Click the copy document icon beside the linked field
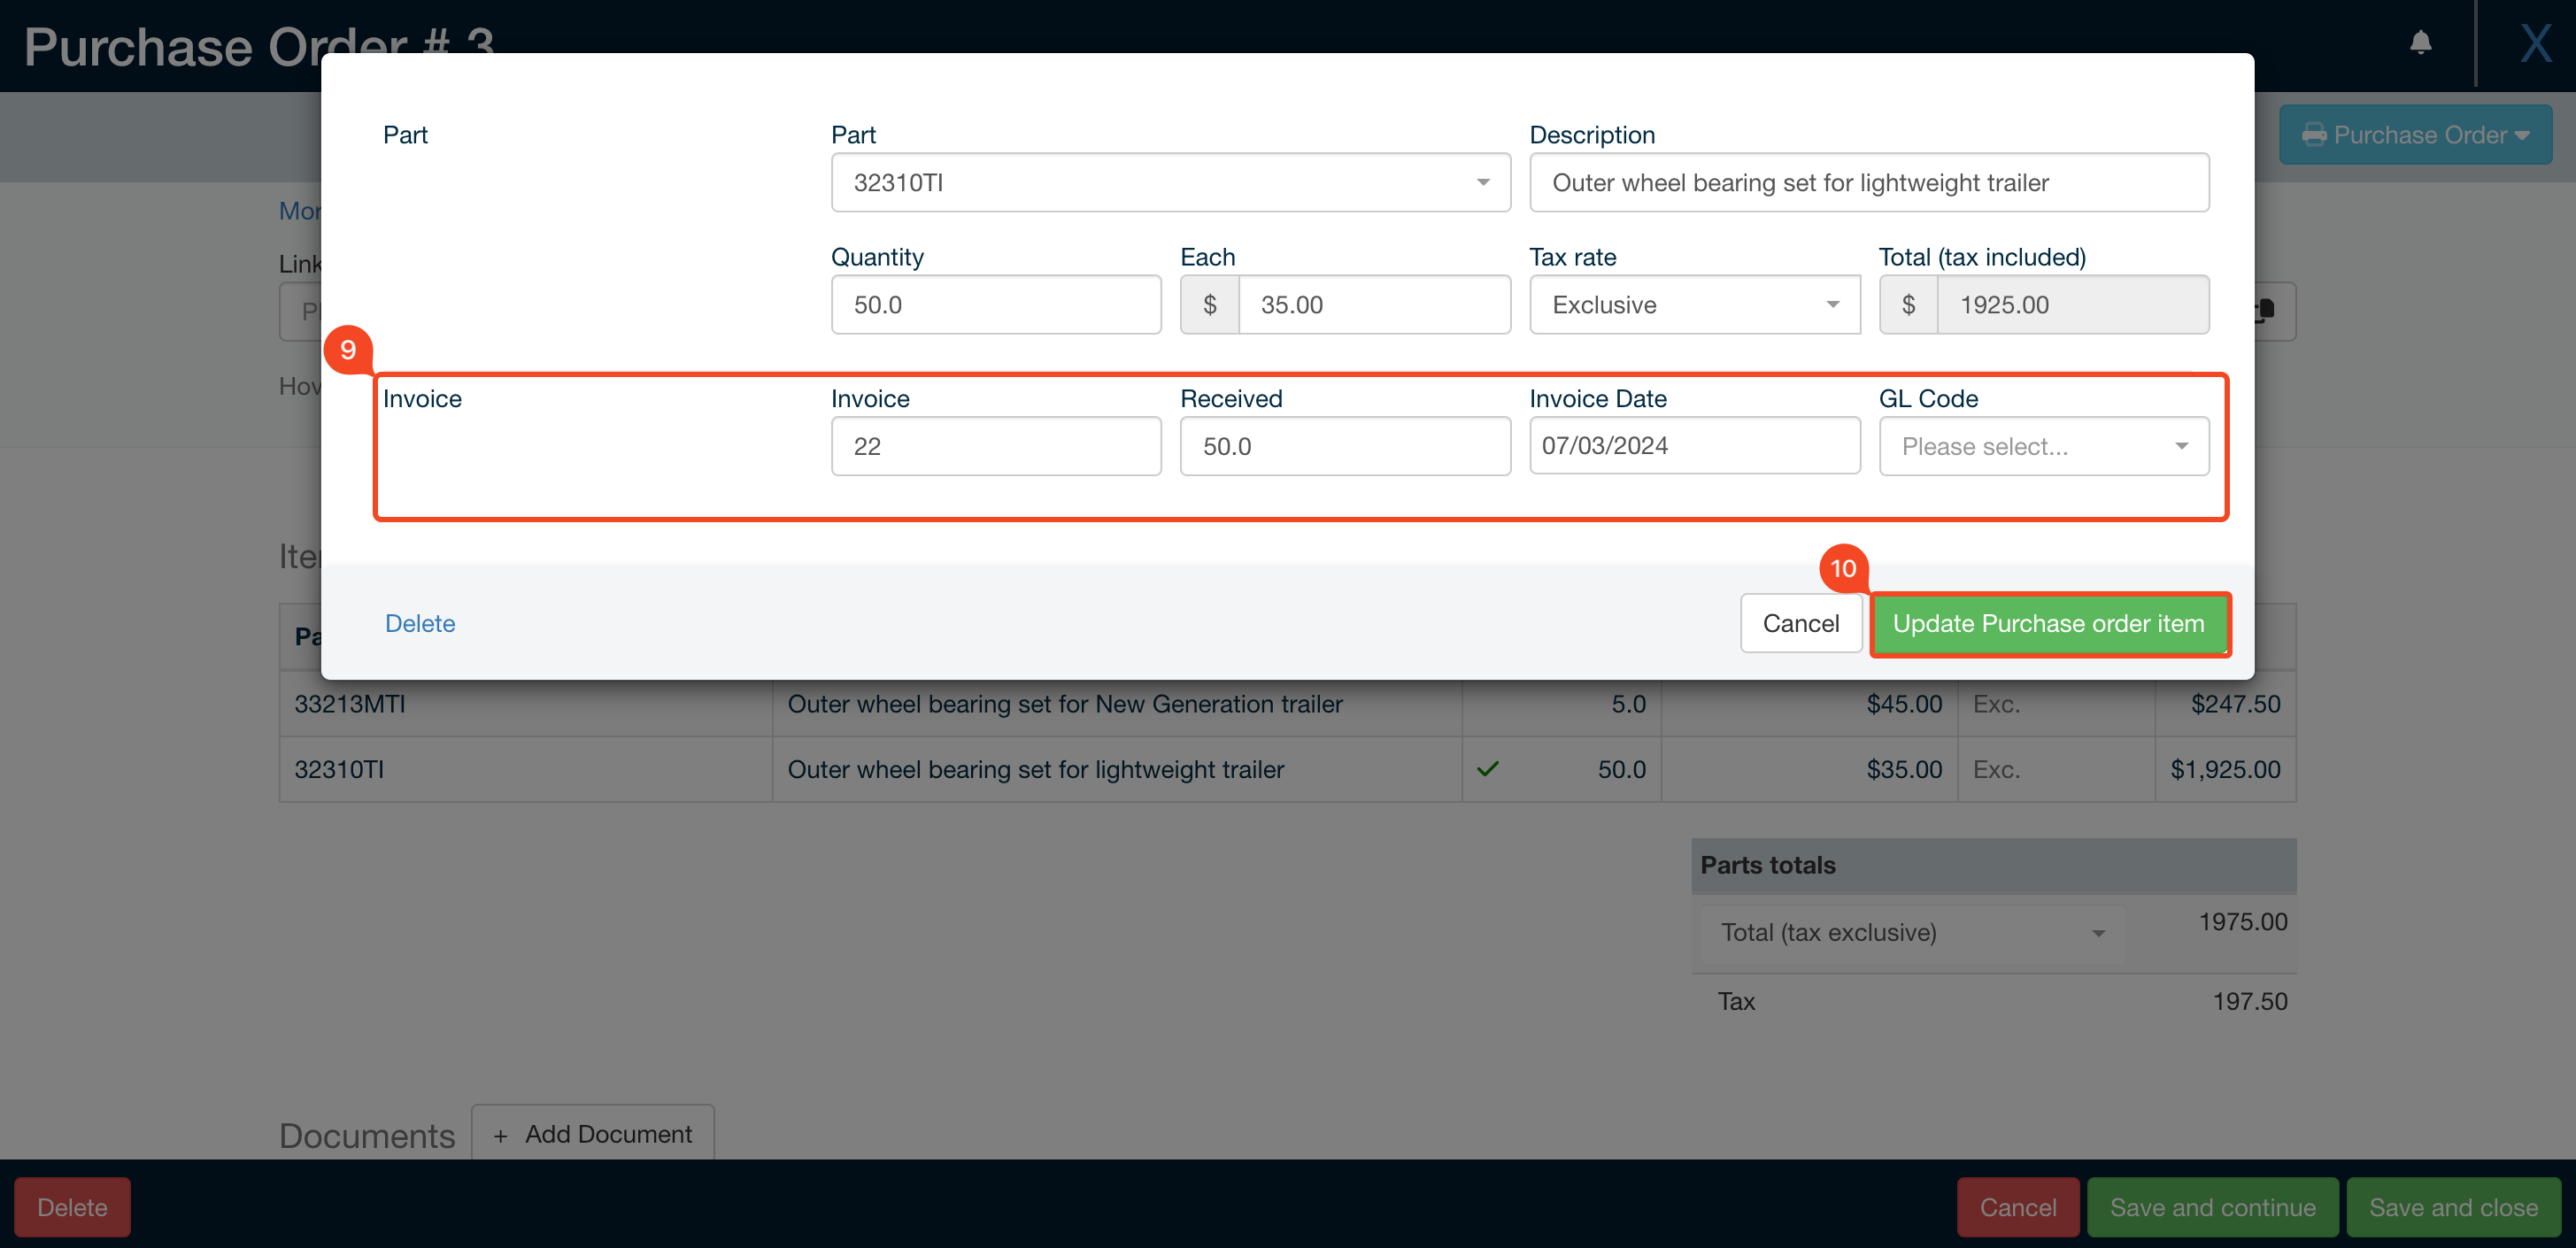The width and height of the screenshot is (2576, 1248). click(2265, 311)
